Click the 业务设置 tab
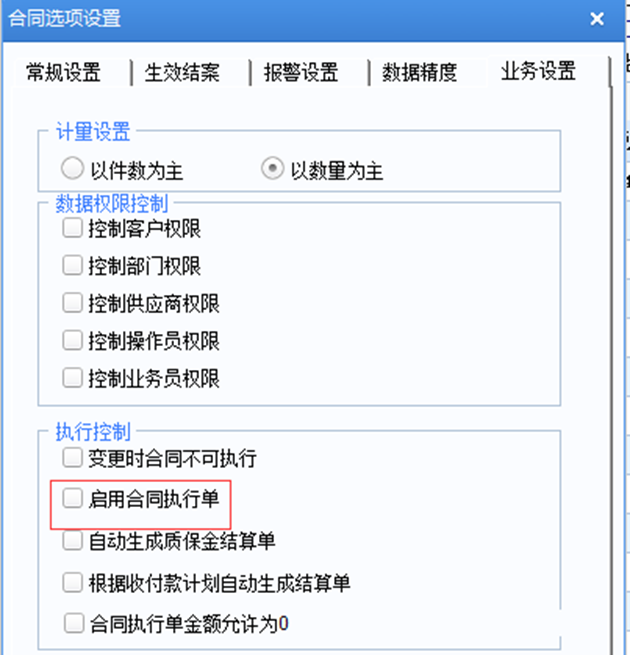Screen dimensions: 630x655 pos(539,71)
